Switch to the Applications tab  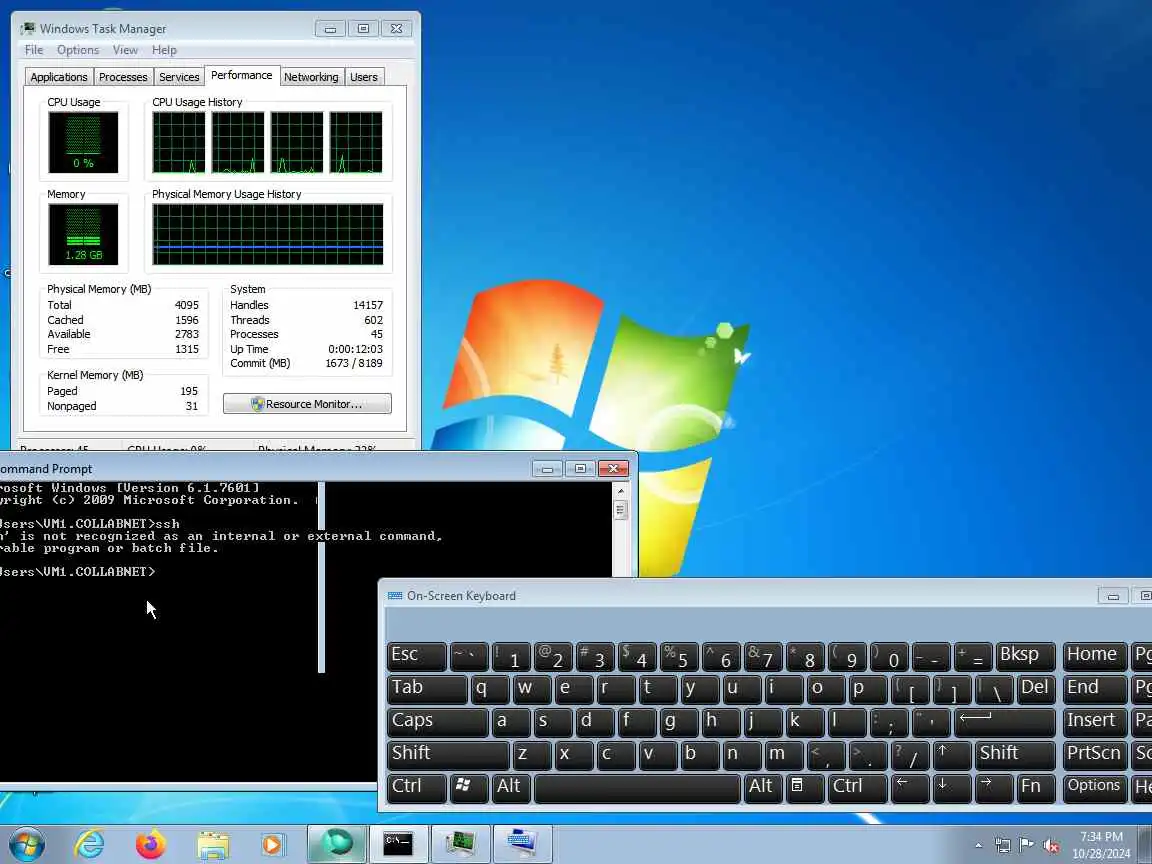[x=59, y=77]
